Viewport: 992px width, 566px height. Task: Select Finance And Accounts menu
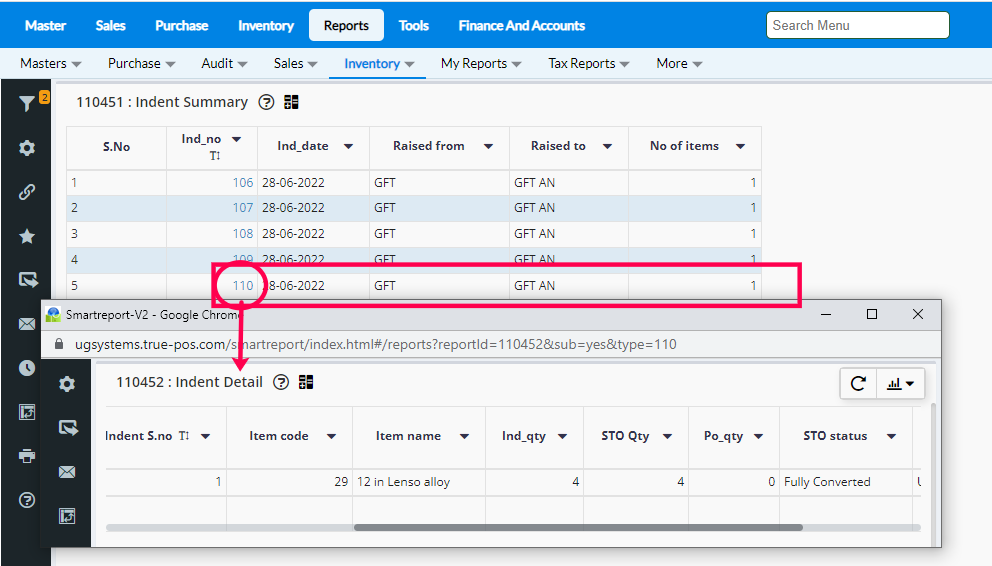[x=521, y=25]
